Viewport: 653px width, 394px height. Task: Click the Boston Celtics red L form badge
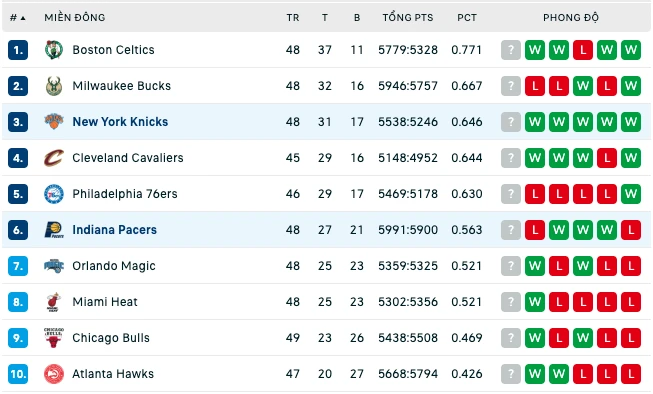click(x=583, y=50)
